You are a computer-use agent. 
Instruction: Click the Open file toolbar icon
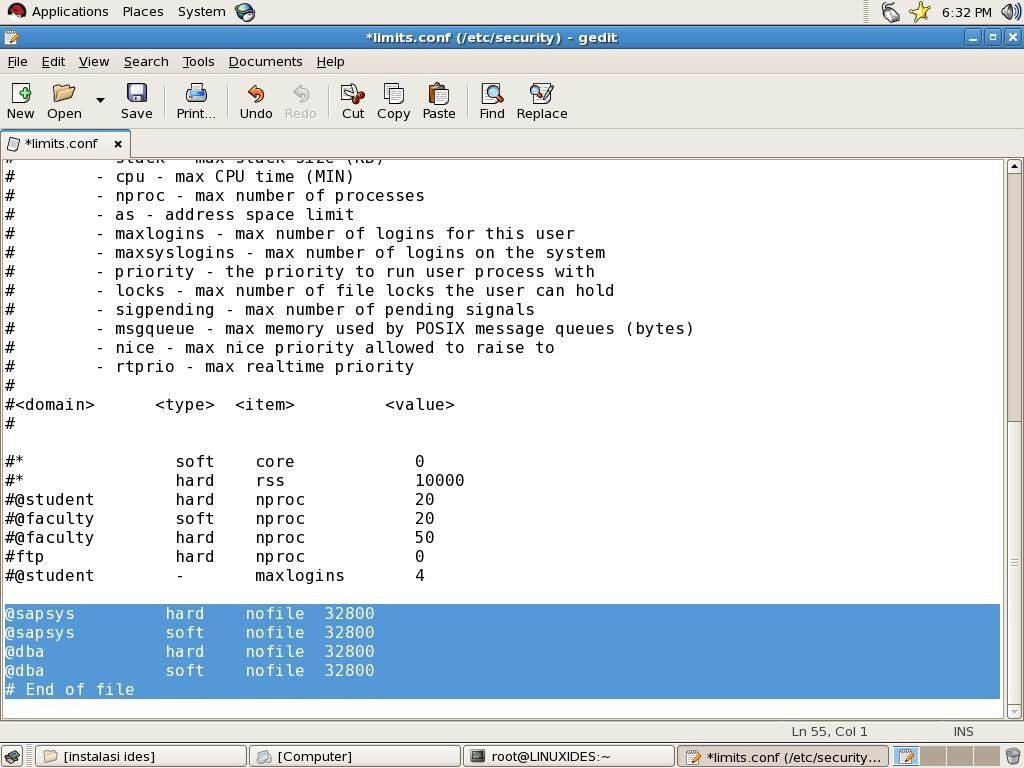64,101
